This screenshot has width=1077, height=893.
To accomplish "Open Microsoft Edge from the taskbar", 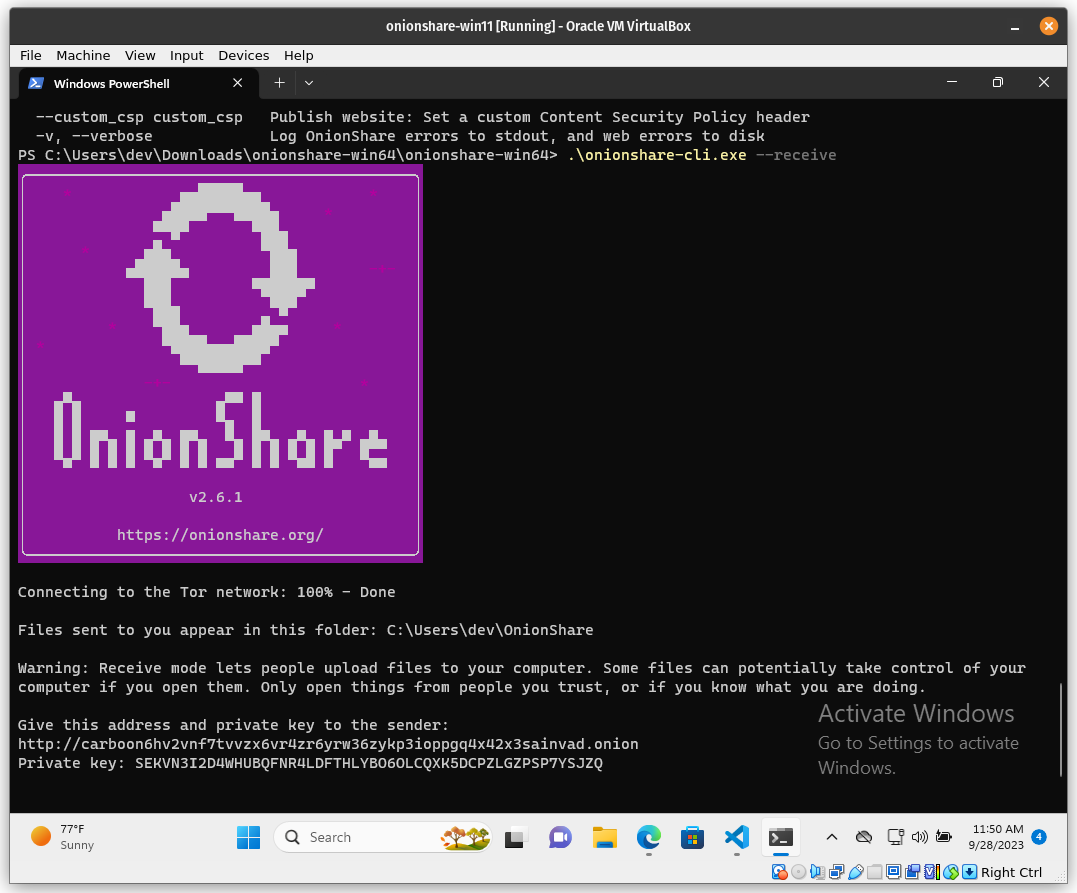I will pyautogui.click(x=649, y=837).
